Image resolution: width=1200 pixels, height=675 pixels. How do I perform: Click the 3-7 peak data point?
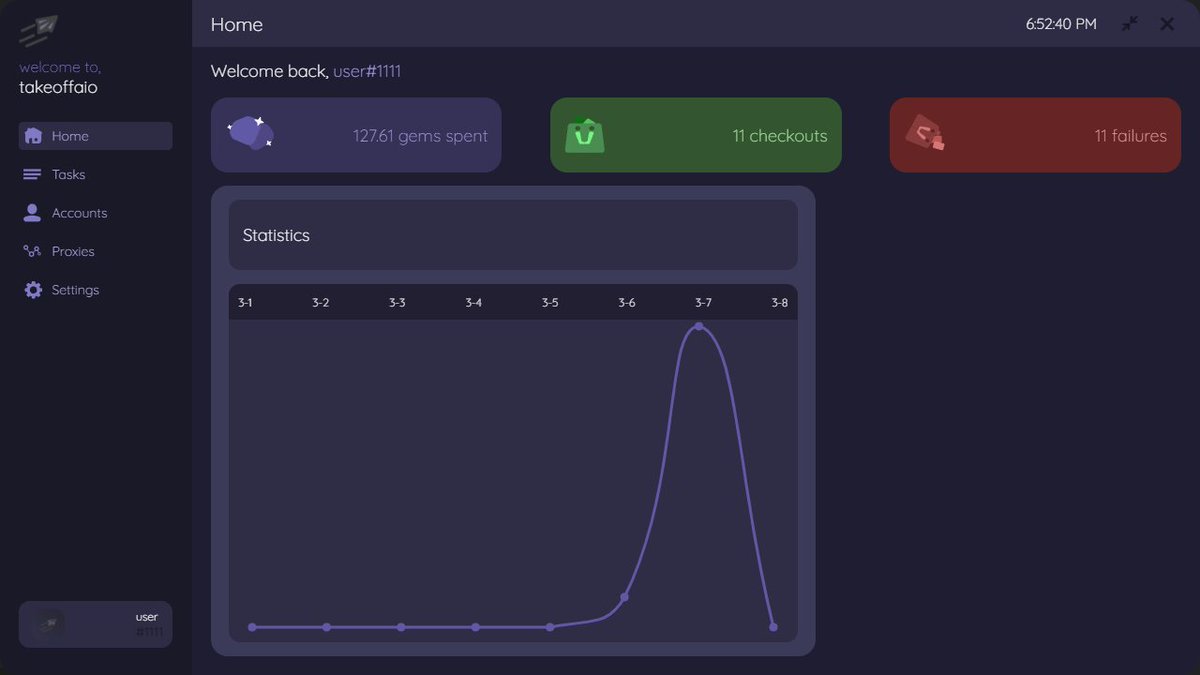(699, 326)
